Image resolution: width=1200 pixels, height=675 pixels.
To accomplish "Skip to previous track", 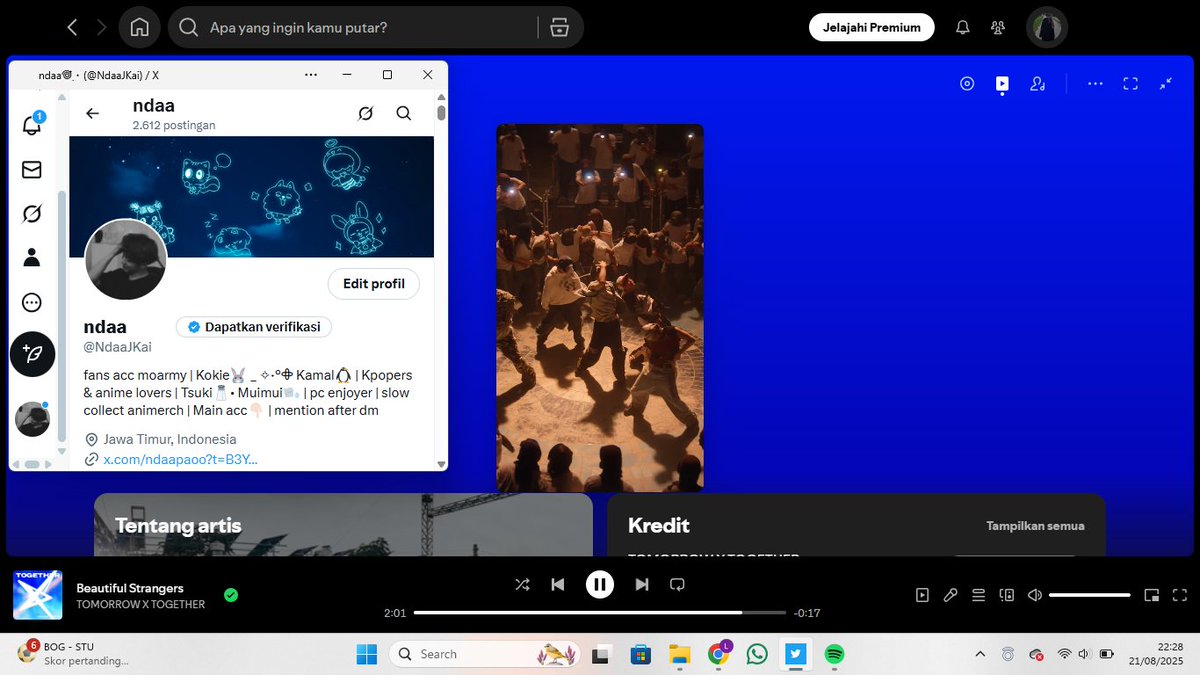I will pyautogui.click(x=558, y=585).
